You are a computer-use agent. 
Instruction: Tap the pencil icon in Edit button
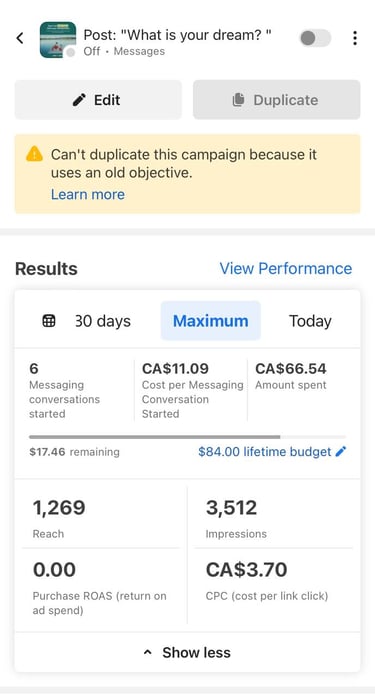[79, 100]
